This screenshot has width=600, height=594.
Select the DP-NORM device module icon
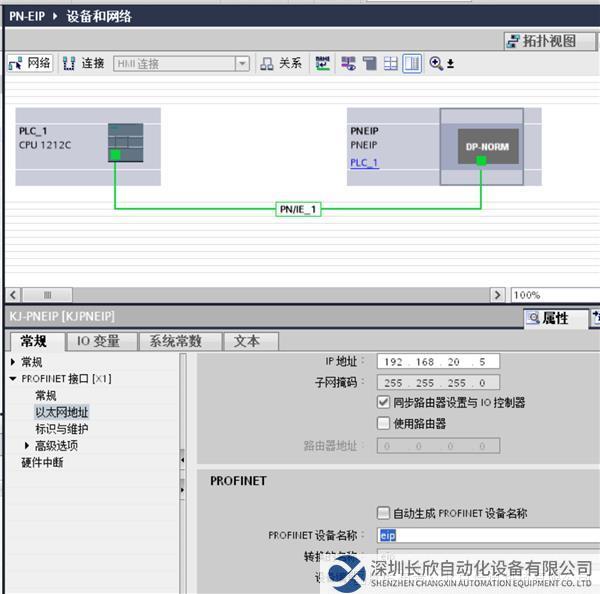(481, 146)
